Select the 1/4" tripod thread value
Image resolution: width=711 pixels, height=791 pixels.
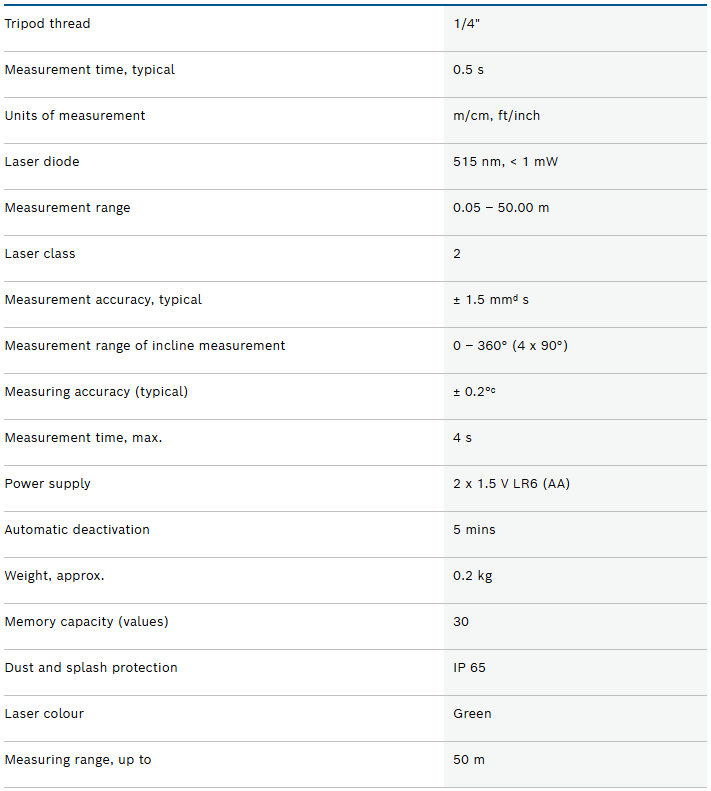tap(468, 24)
